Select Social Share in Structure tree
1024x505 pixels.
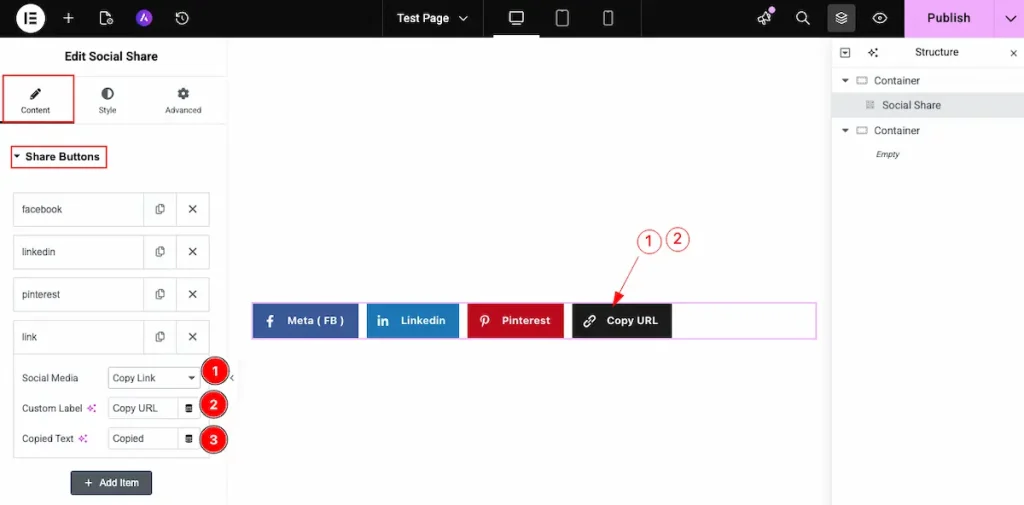911,105
